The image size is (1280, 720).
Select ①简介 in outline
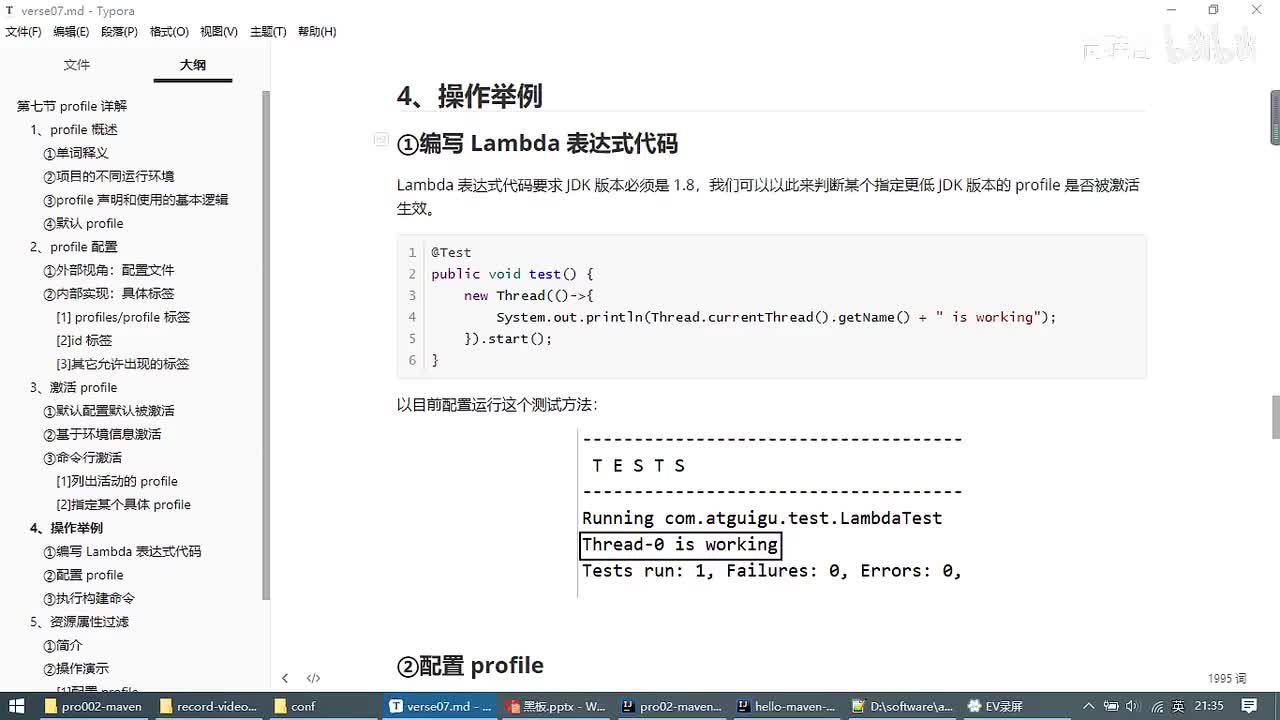coord(63,646)
